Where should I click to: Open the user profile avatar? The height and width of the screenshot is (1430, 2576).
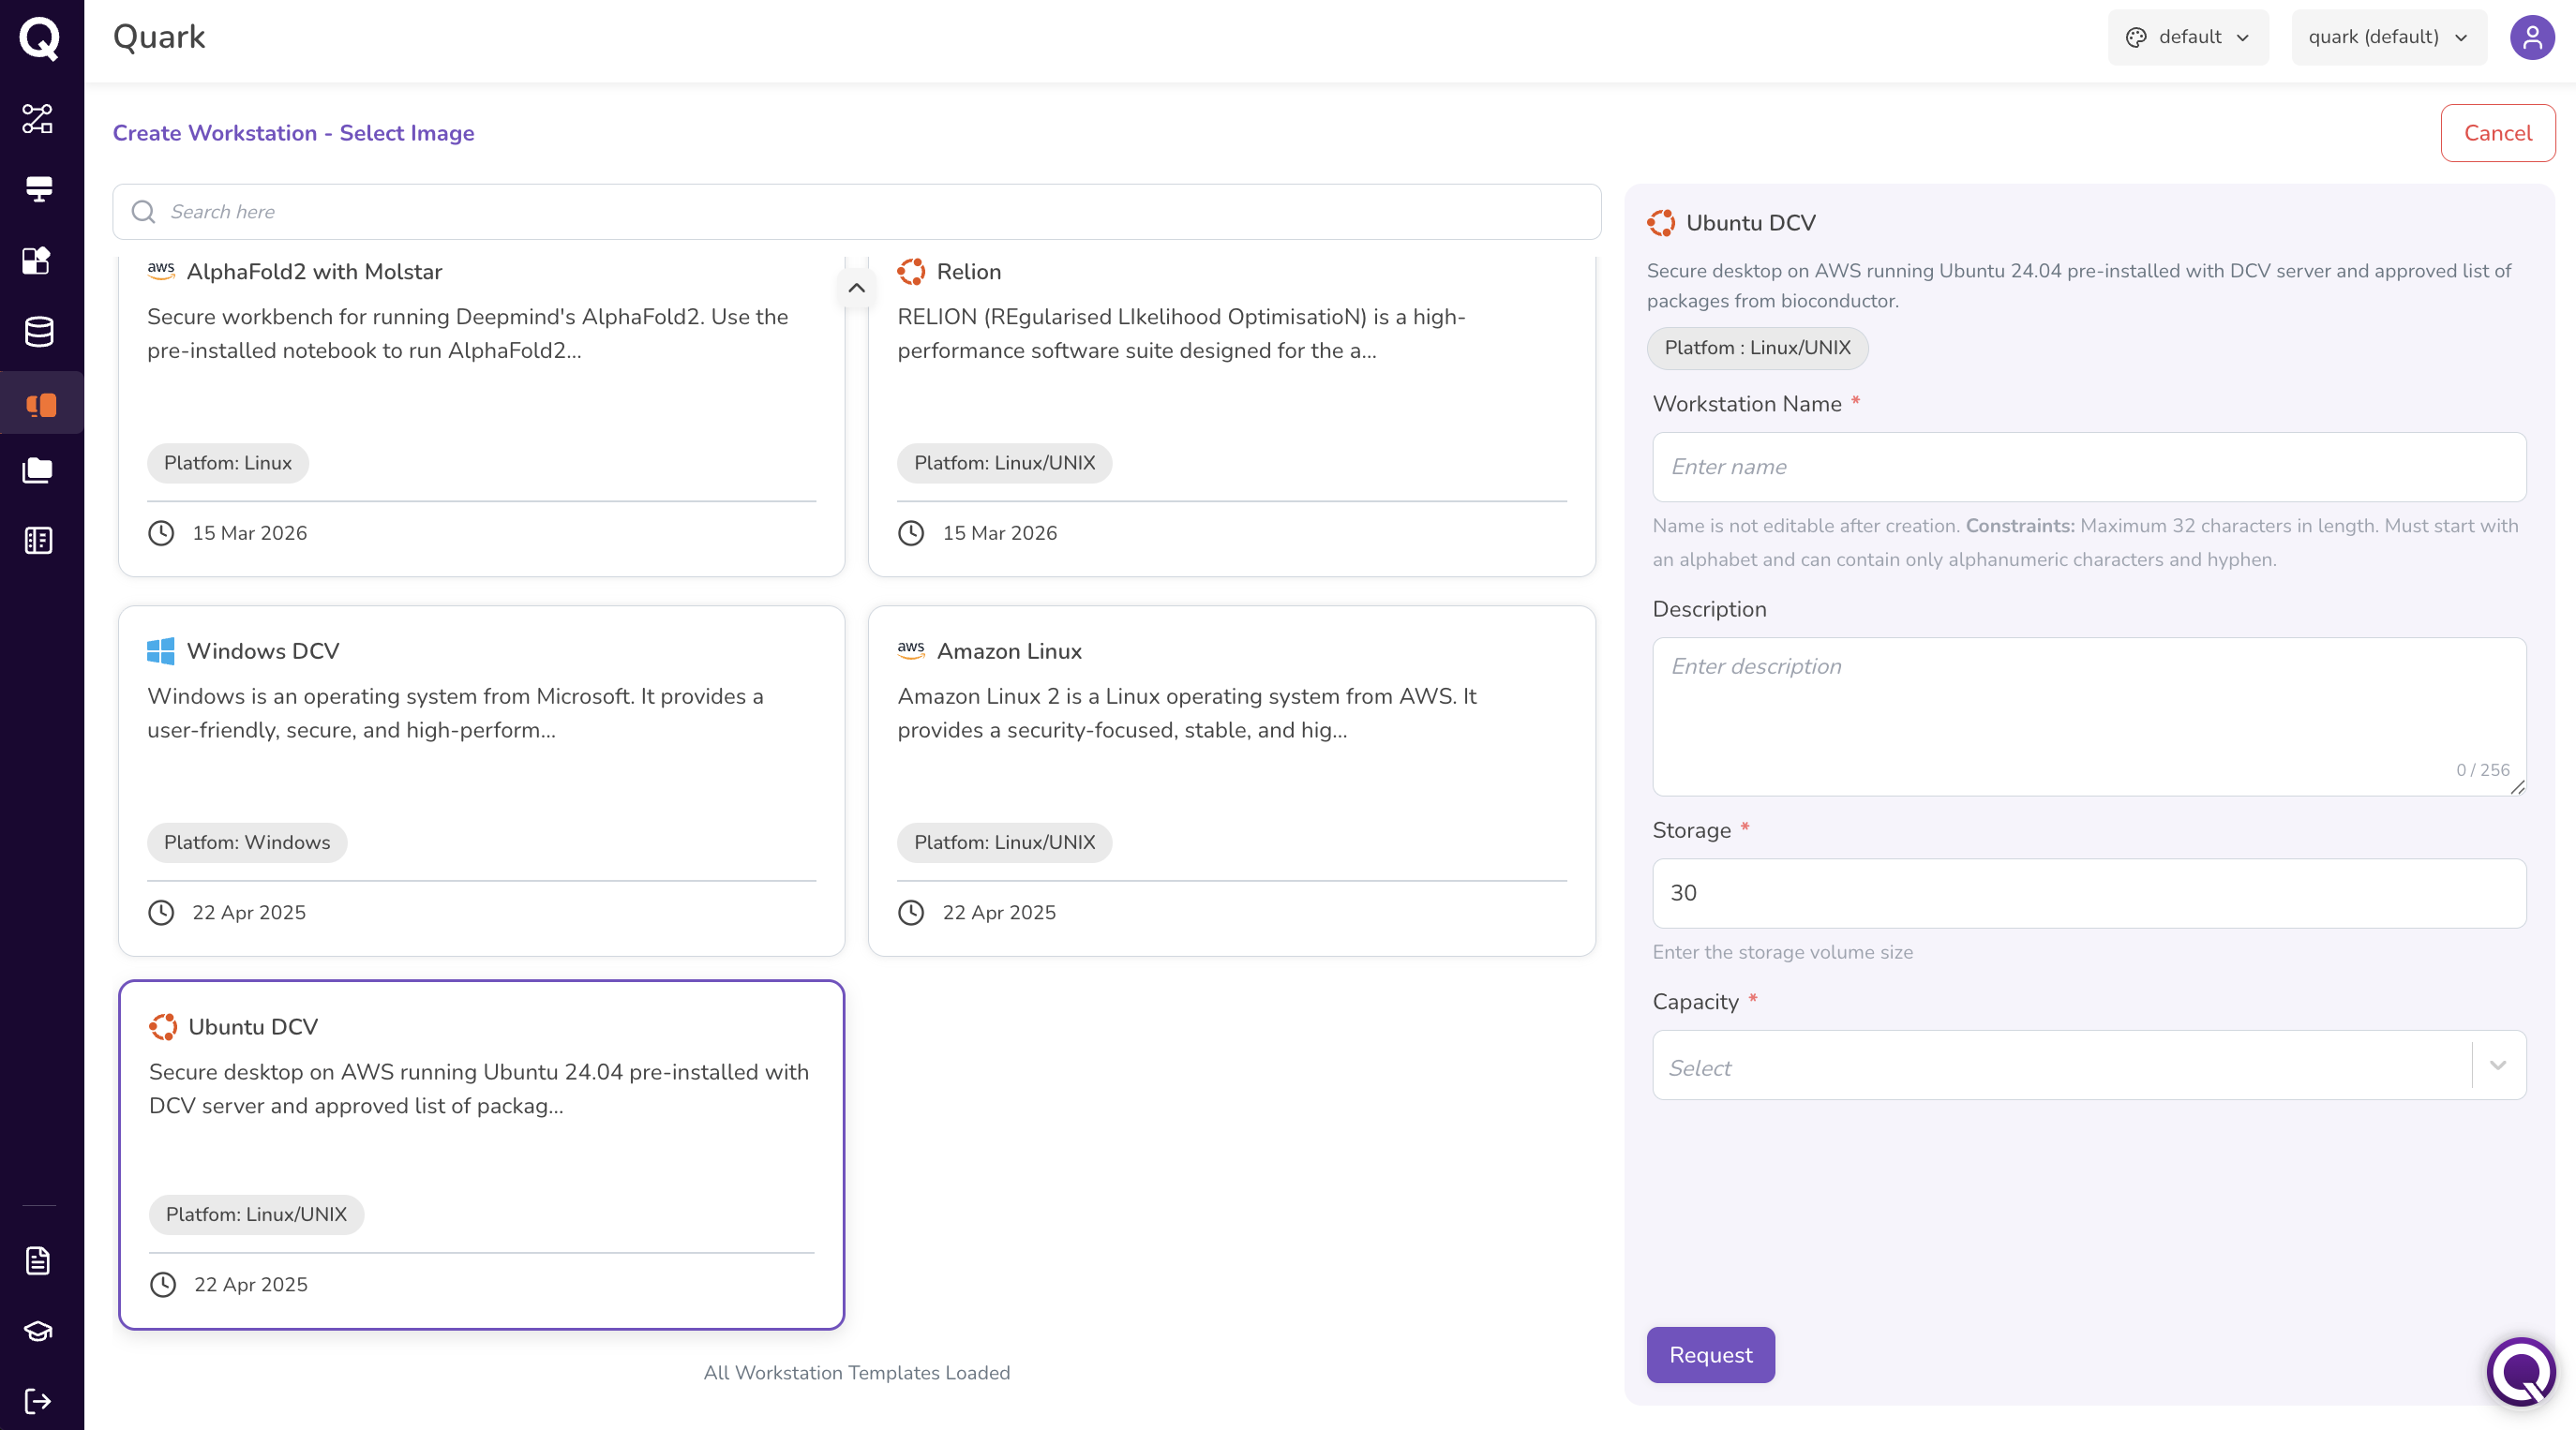pos(2532,38)
